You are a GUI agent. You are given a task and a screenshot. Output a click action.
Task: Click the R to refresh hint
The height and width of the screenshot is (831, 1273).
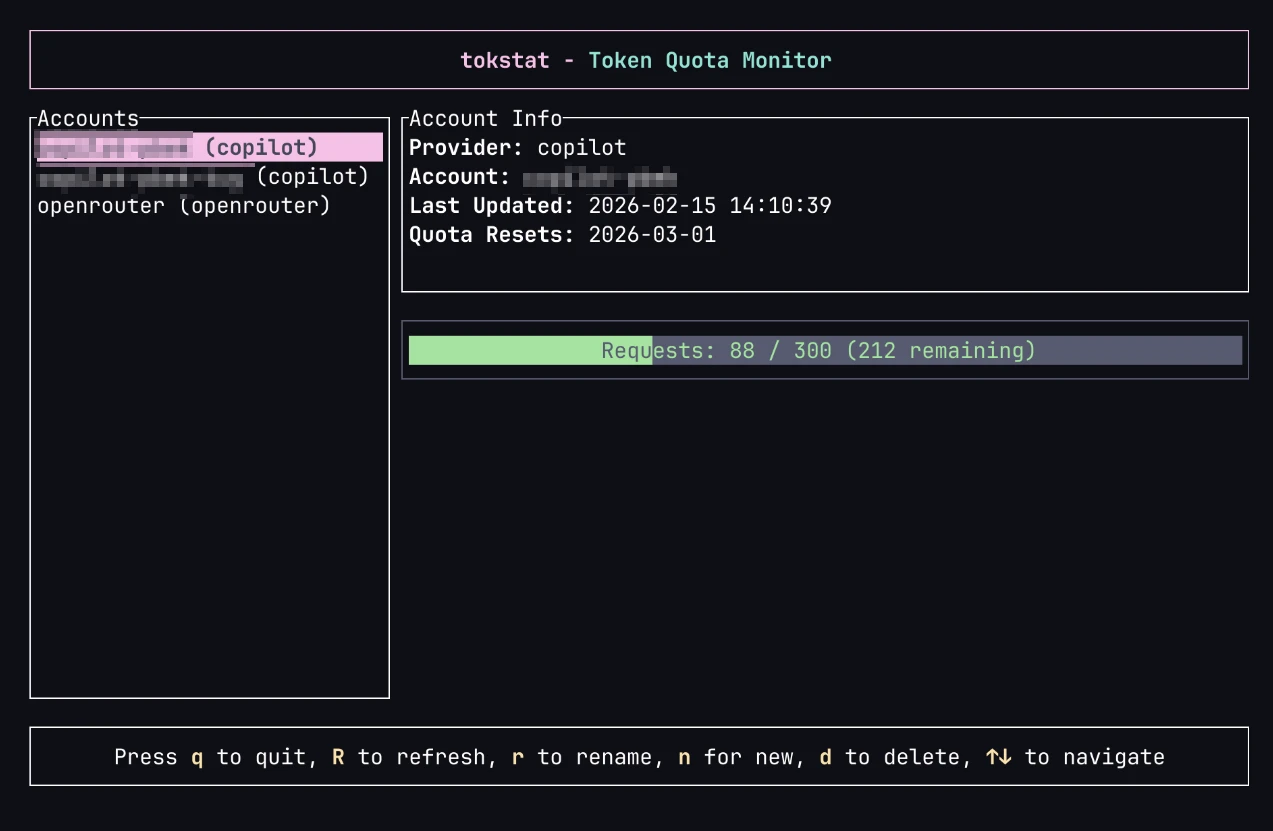(x=408, y=757)
